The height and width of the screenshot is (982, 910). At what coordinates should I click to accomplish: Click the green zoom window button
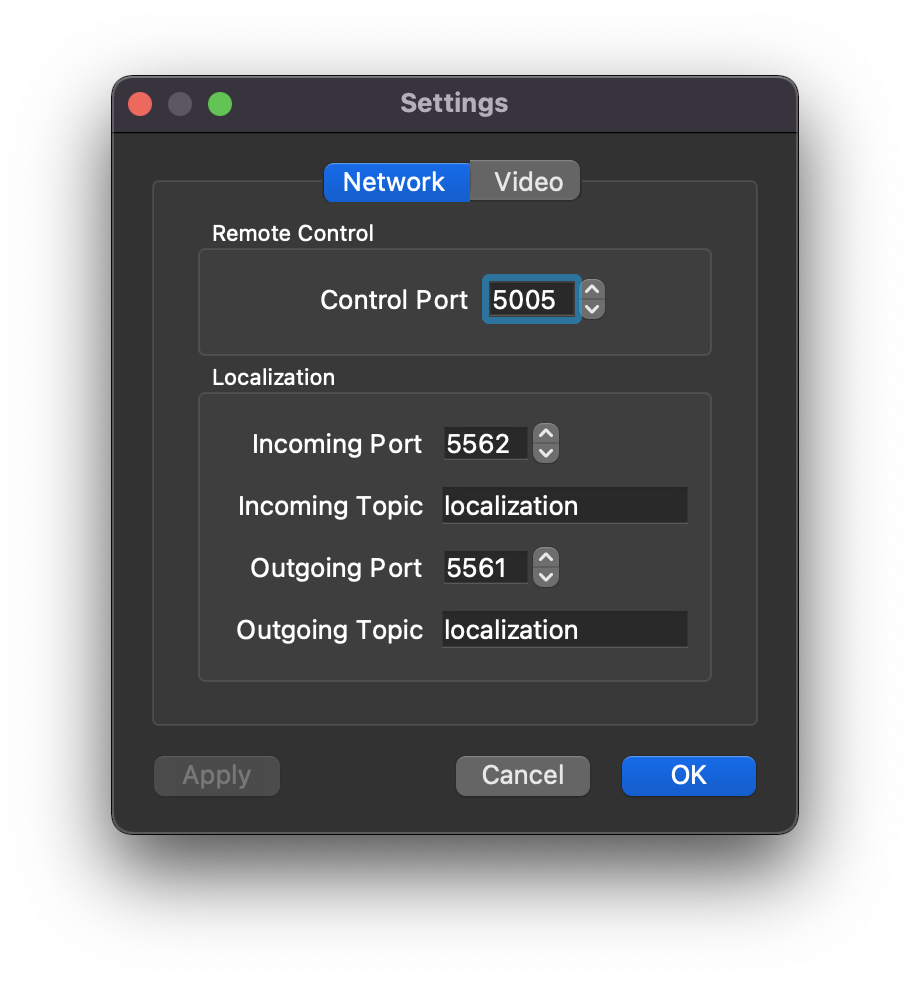220,104
